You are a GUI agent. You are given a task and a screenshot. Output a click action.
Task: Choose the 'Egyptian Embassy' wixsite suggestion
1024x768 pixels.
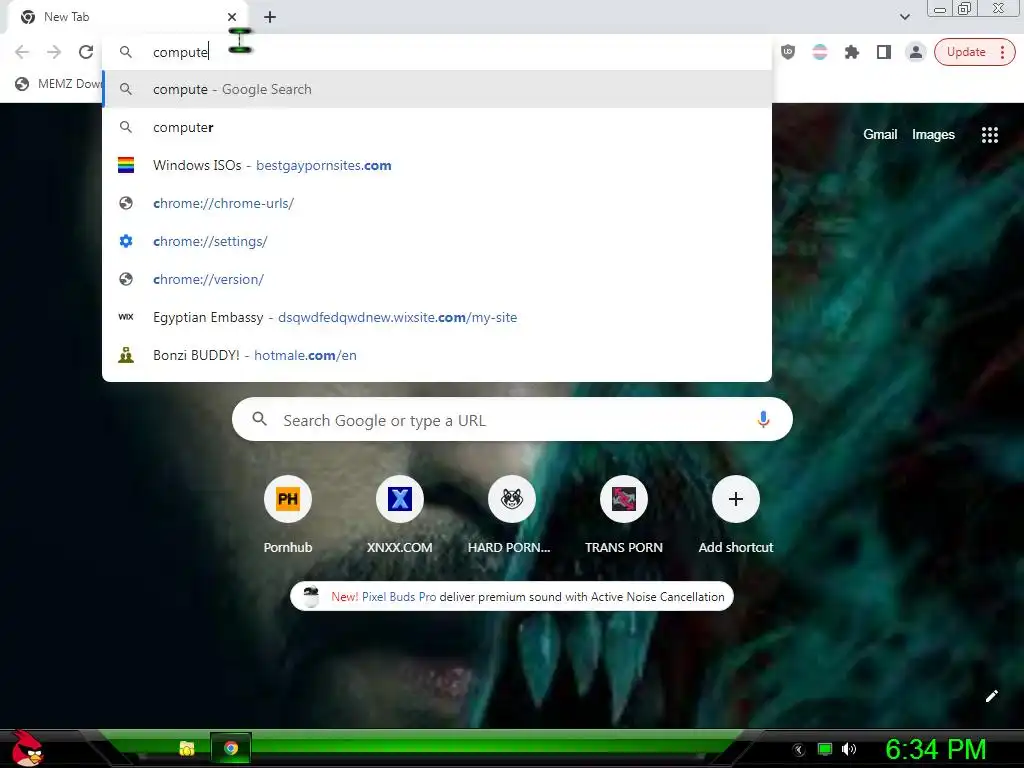(x=437, y=317)
